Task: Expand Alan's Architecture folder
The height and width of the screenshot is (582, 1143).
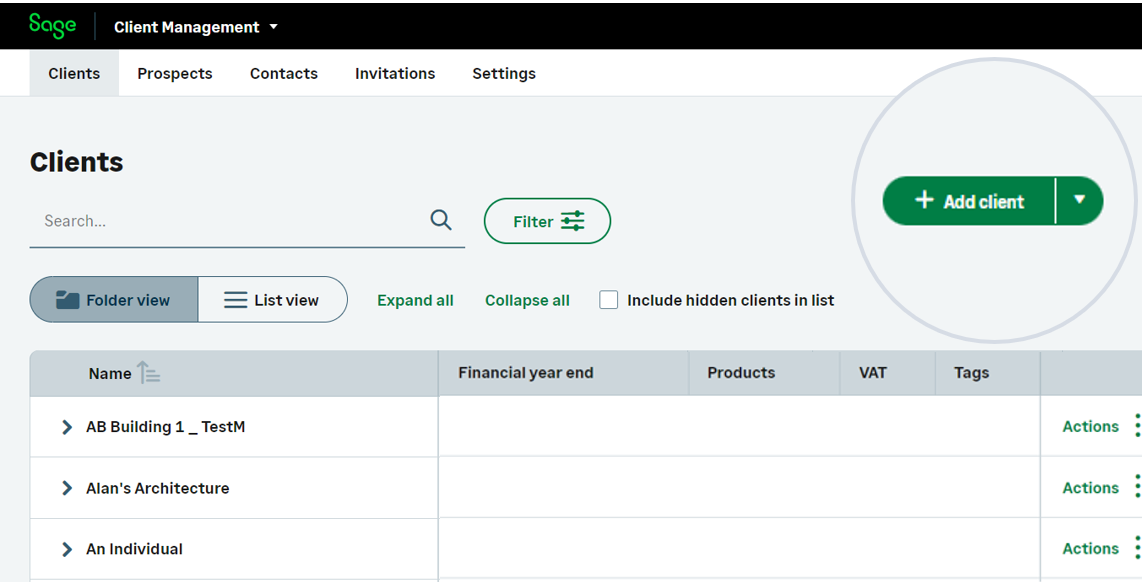Action: point(67,488)
